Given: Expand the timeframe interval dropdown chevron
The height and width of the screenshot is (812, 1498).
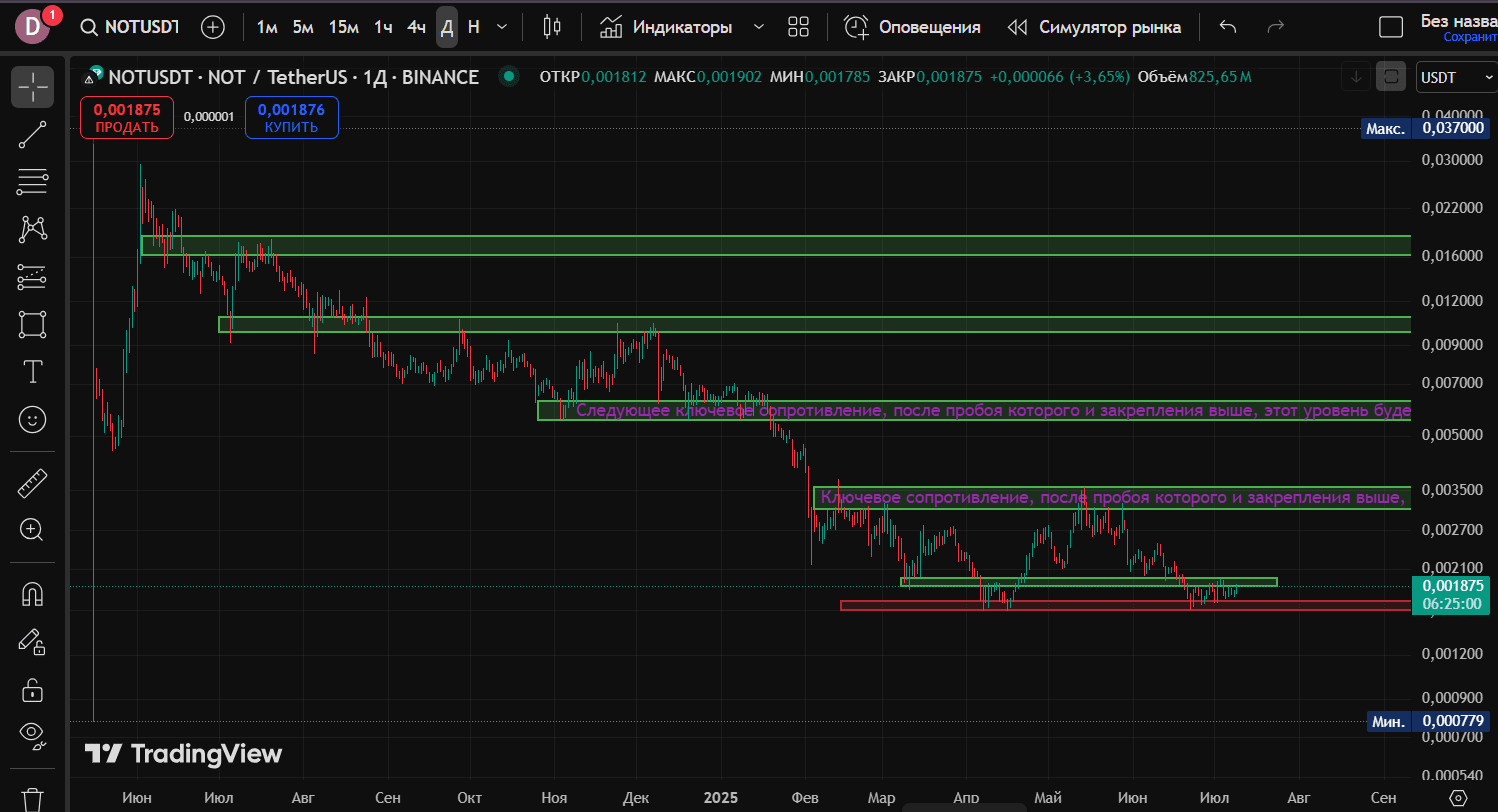Looking at the screenshot, I should pyautogui.click(x=502, y=27).
